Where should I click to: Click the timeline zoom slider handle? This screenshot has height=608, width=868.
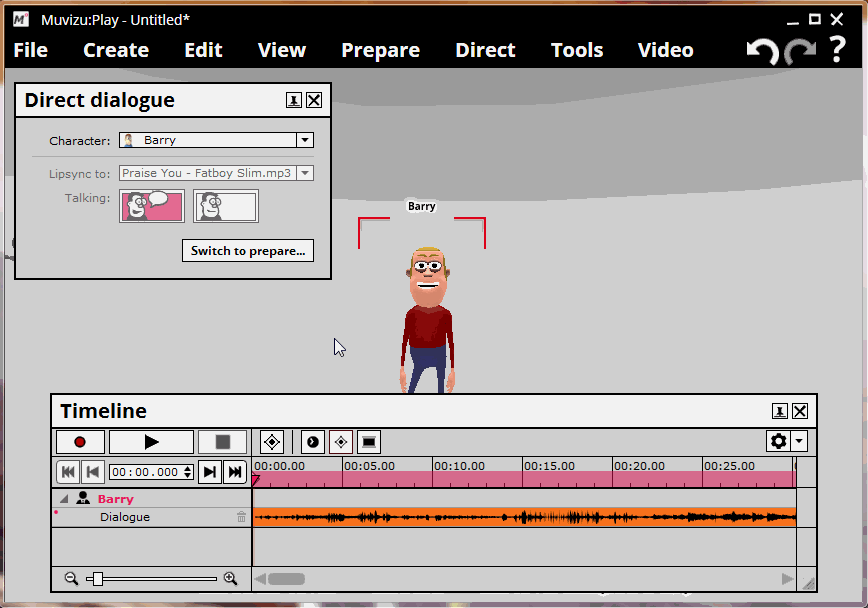97,579
